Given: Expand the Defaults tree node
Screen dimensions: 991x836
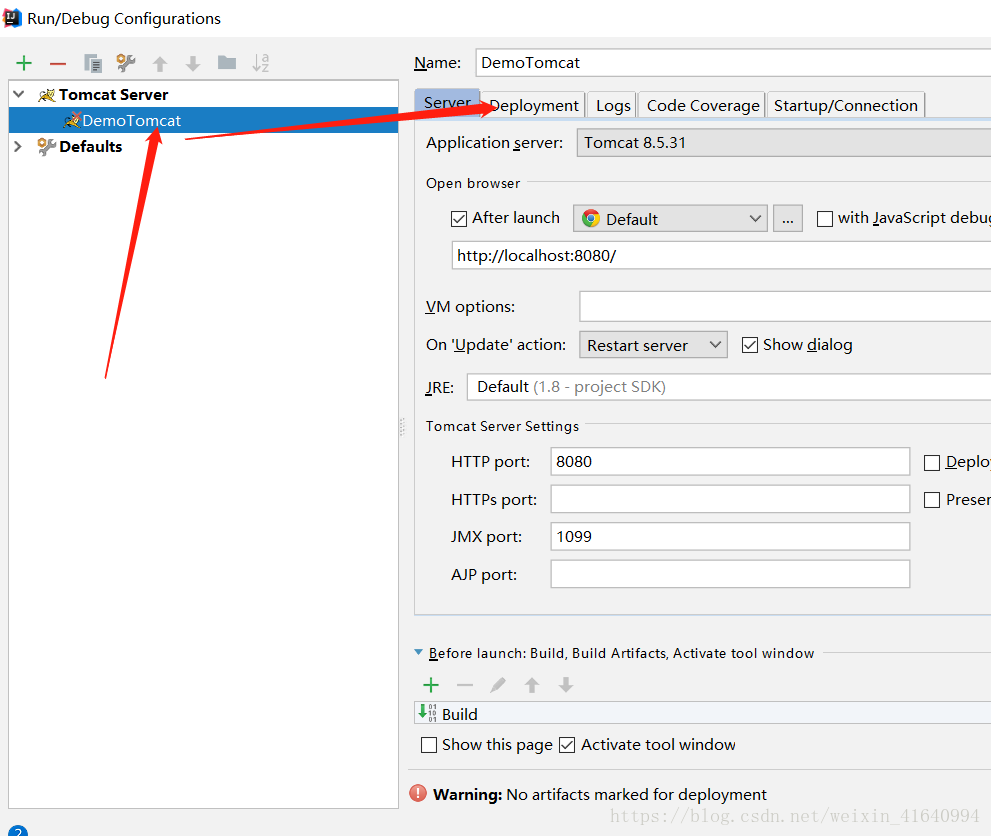Looking at the screenshot, I should coord(18,147).
